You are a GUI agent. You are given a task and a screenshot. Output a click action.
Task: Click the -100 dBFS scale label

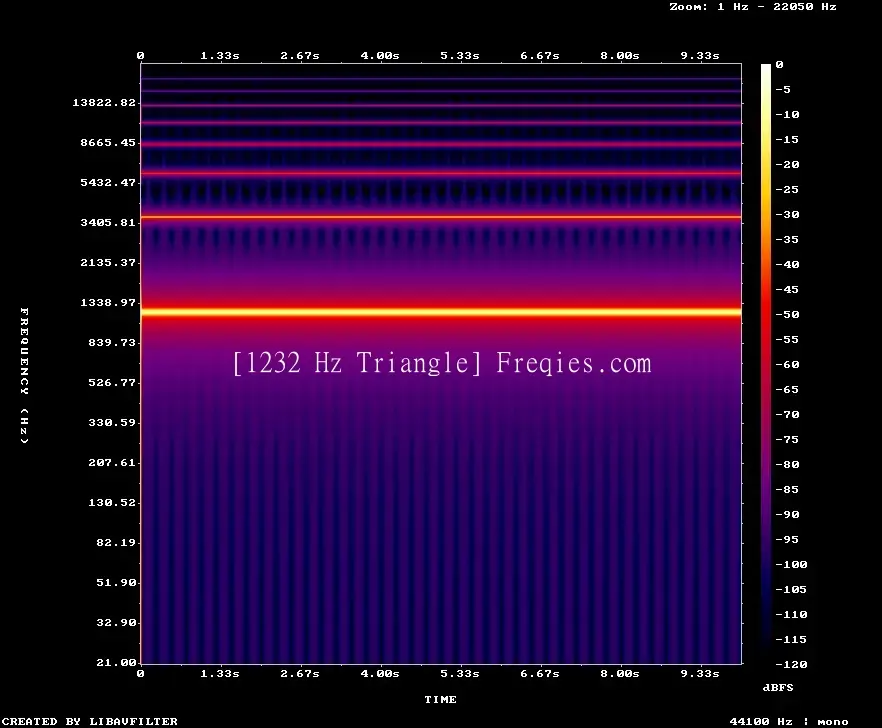coord(791,564)
